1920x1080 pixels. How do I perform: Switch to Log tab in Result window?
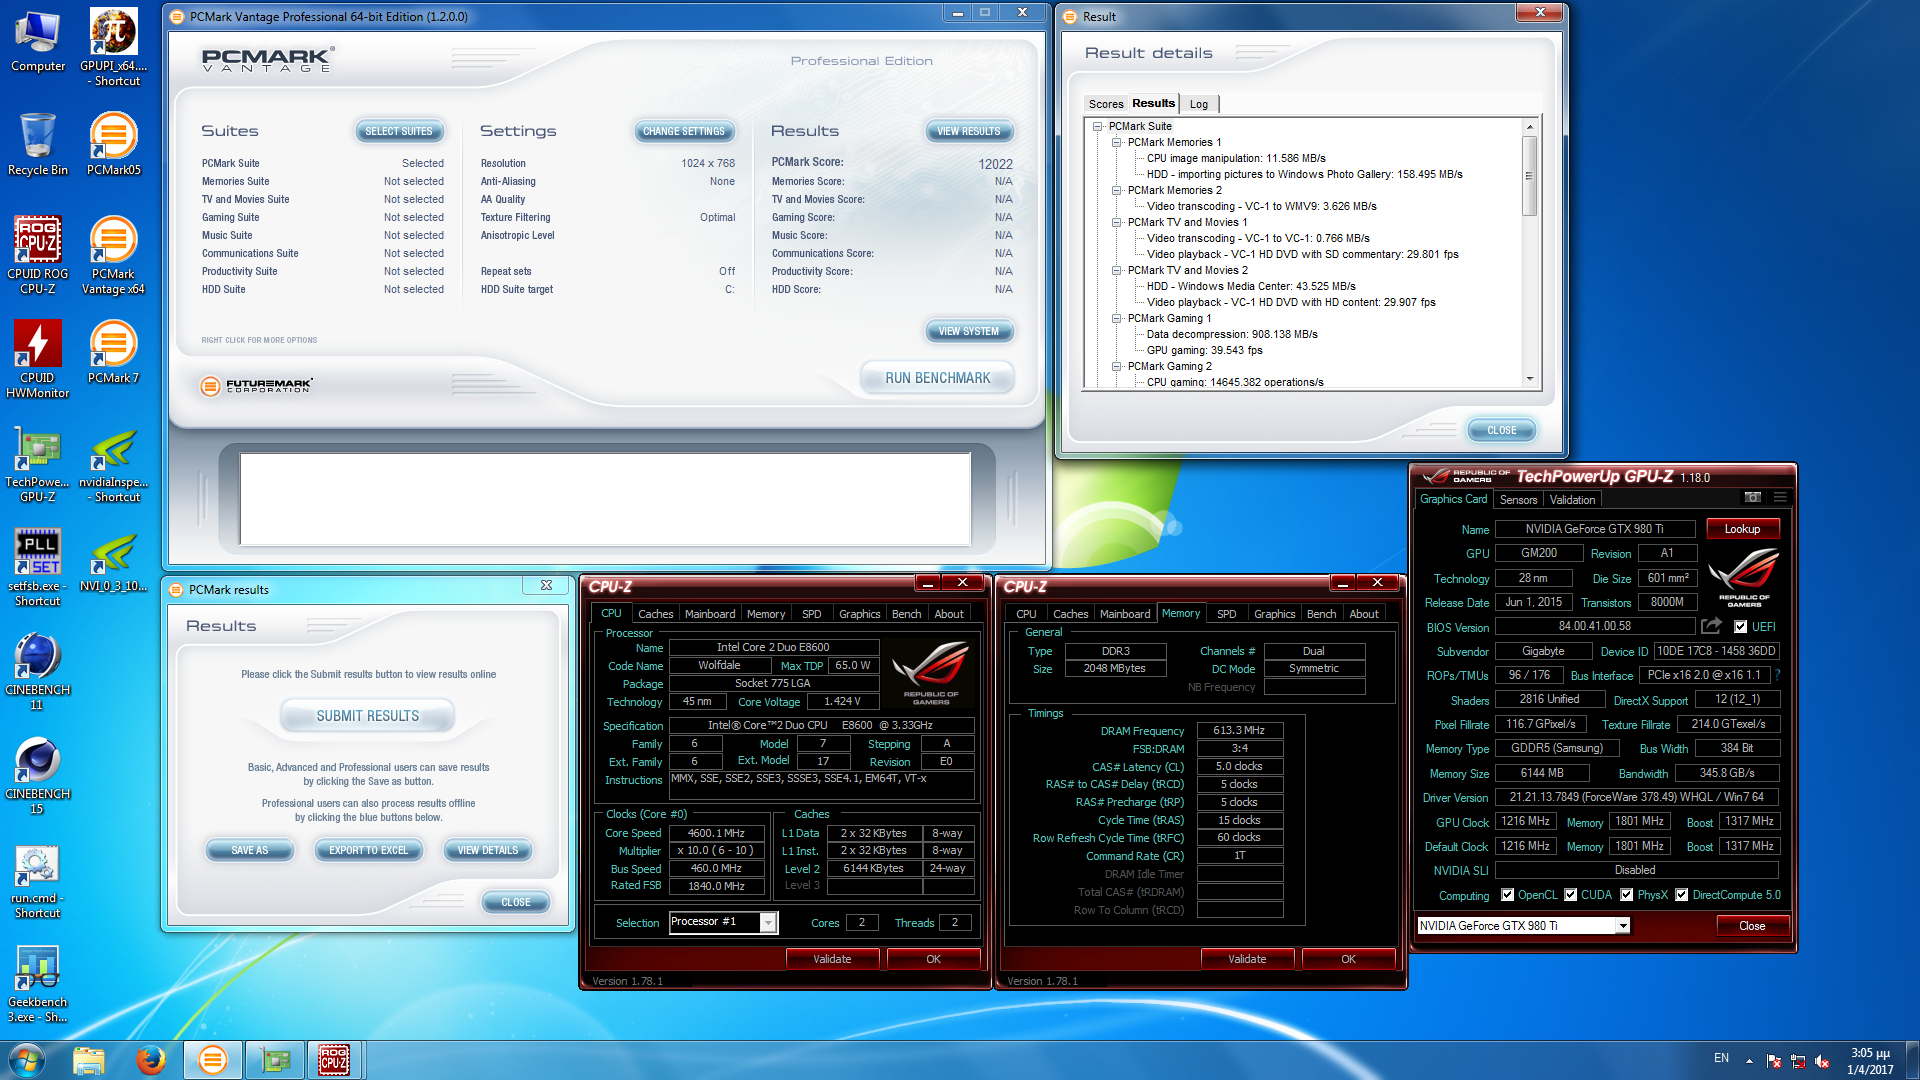tap(1199, 104)
